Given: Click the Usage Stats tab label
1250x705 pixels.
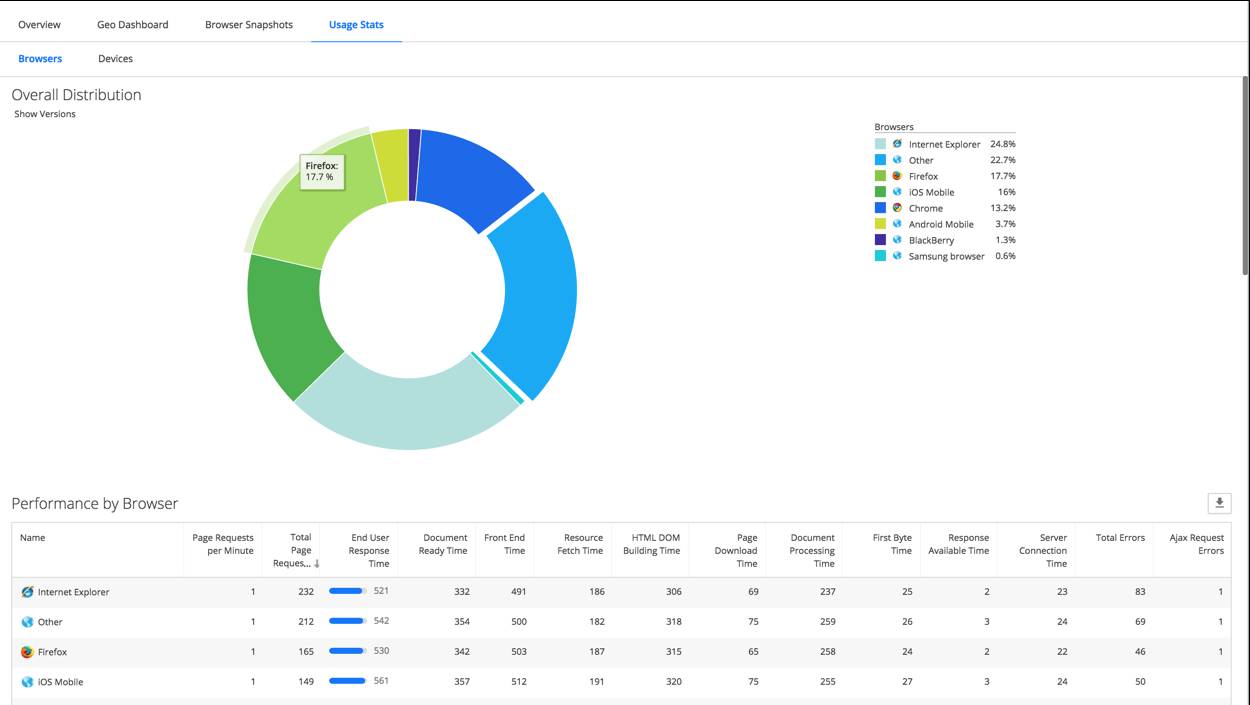Looking at the screenshot, I should coord(356,24).
